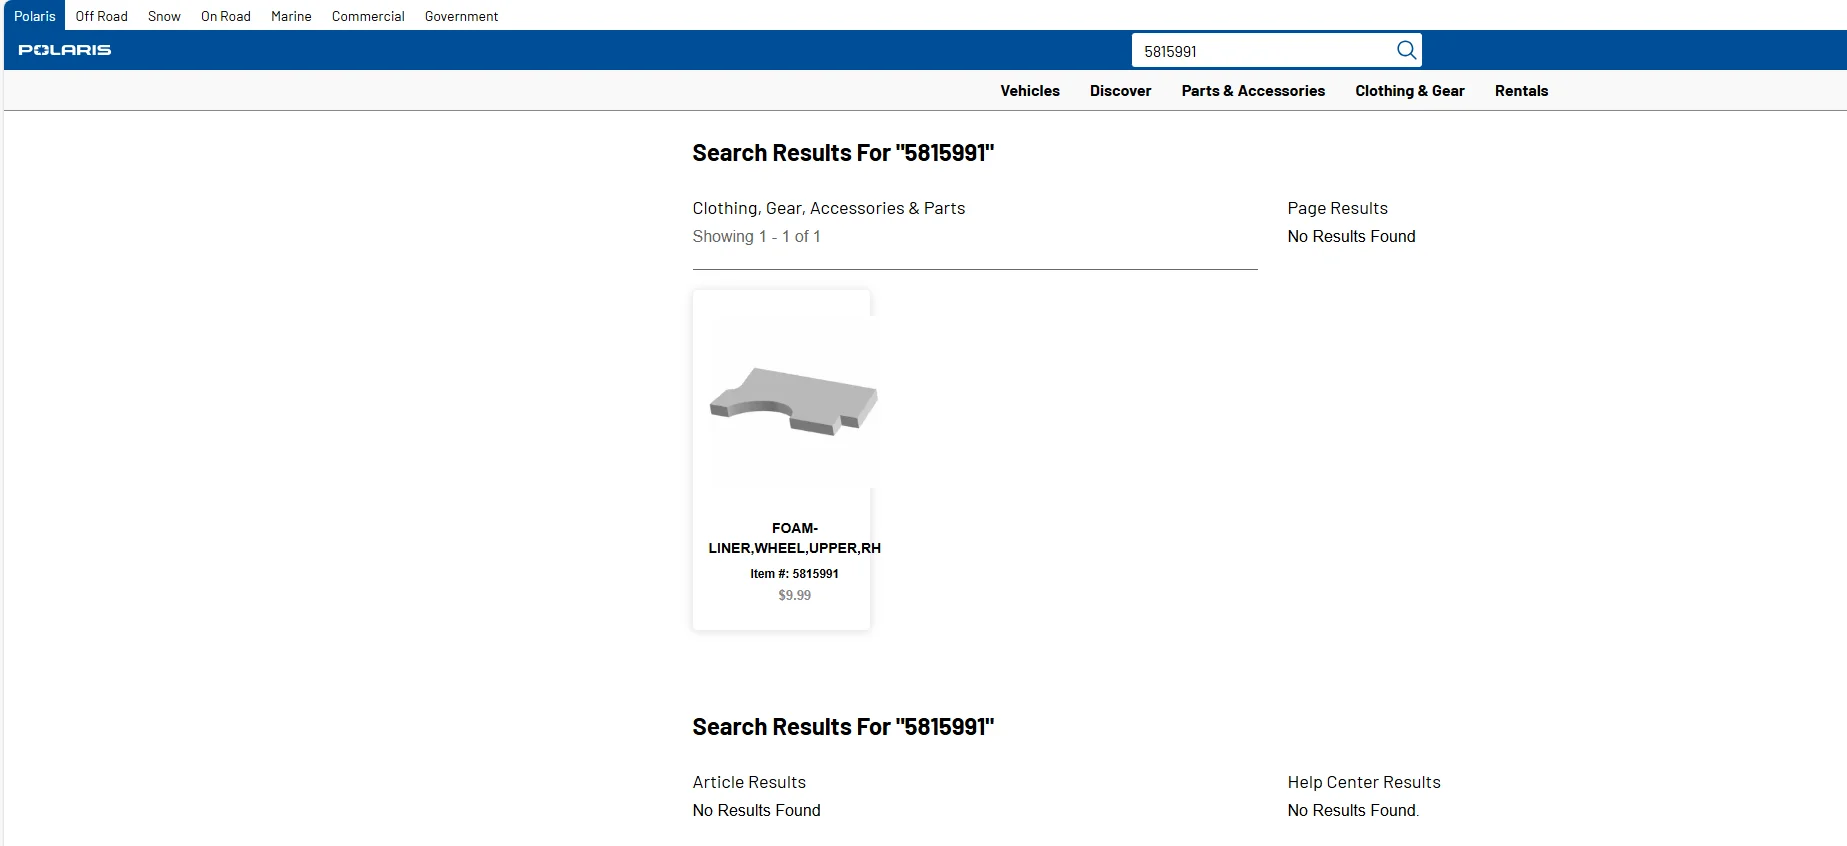Image resolution: width=1847 pixels, height=846 pixels.
Task: Open the Snow brand tab
Action: coord(164,16)
